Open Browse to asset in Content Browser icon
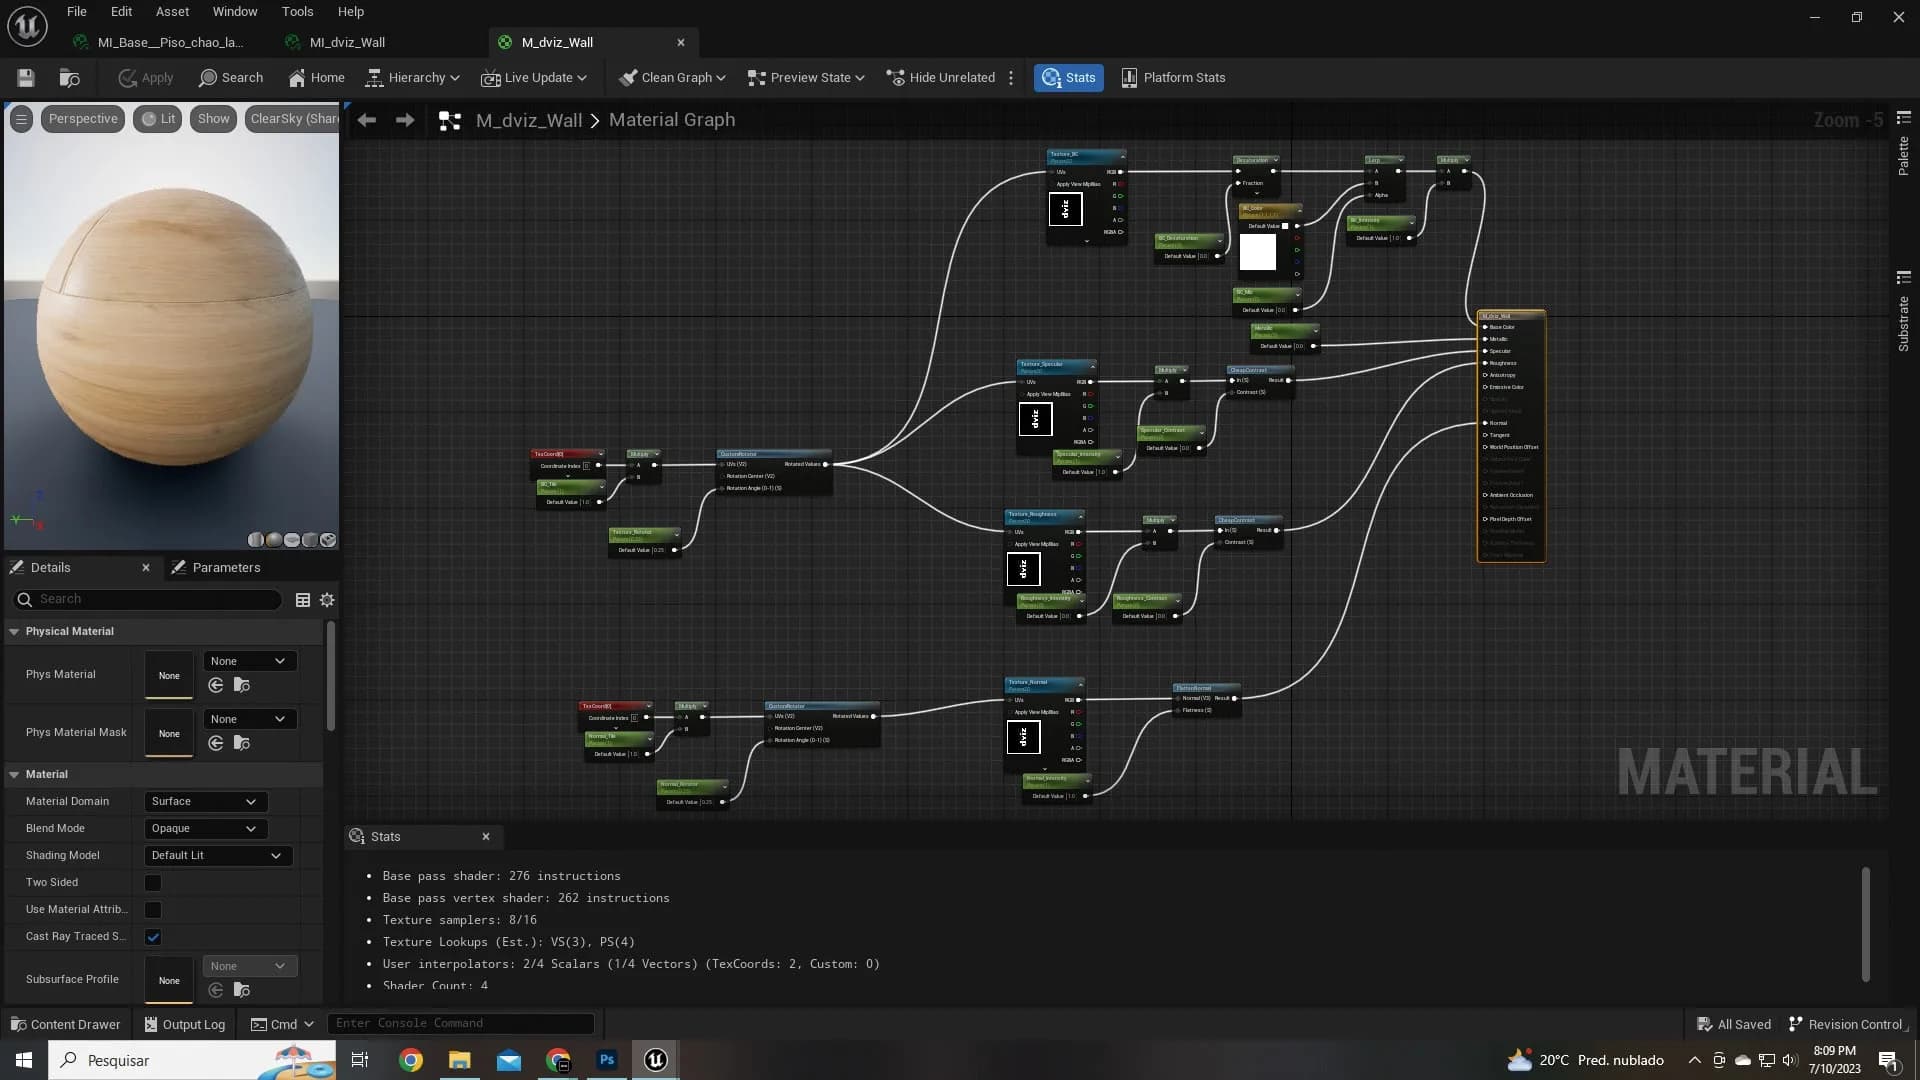 [69, 78]
